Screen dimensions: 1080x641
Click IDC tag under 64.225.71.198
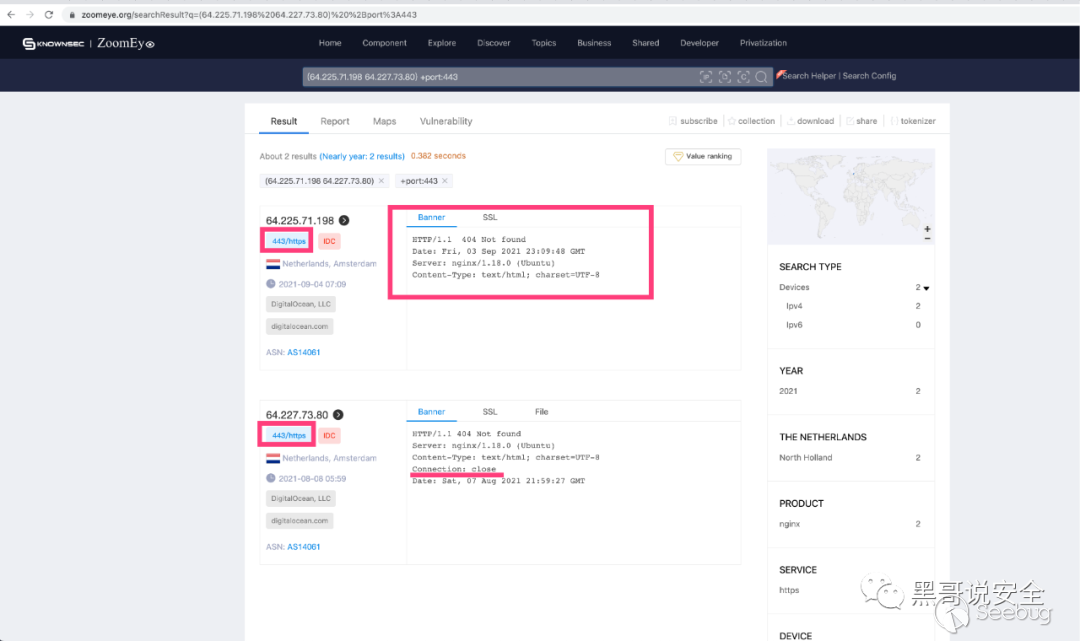pyautogui.click(x=329, y=241)
